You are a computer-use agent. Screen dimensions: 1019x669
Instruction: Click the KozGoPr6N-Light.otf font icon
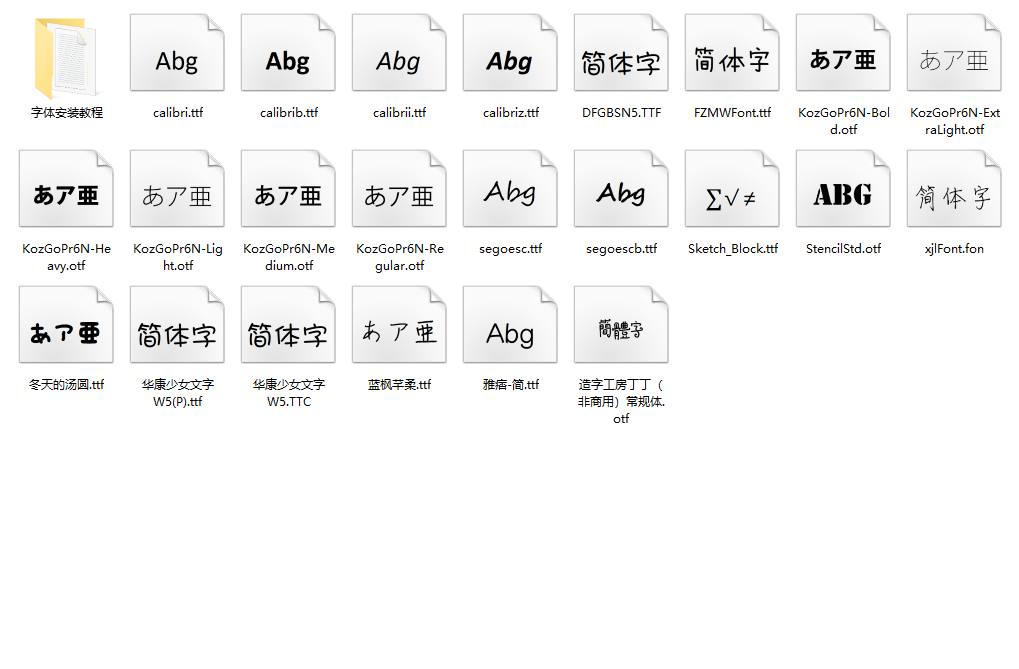click(x=177, y=189)
